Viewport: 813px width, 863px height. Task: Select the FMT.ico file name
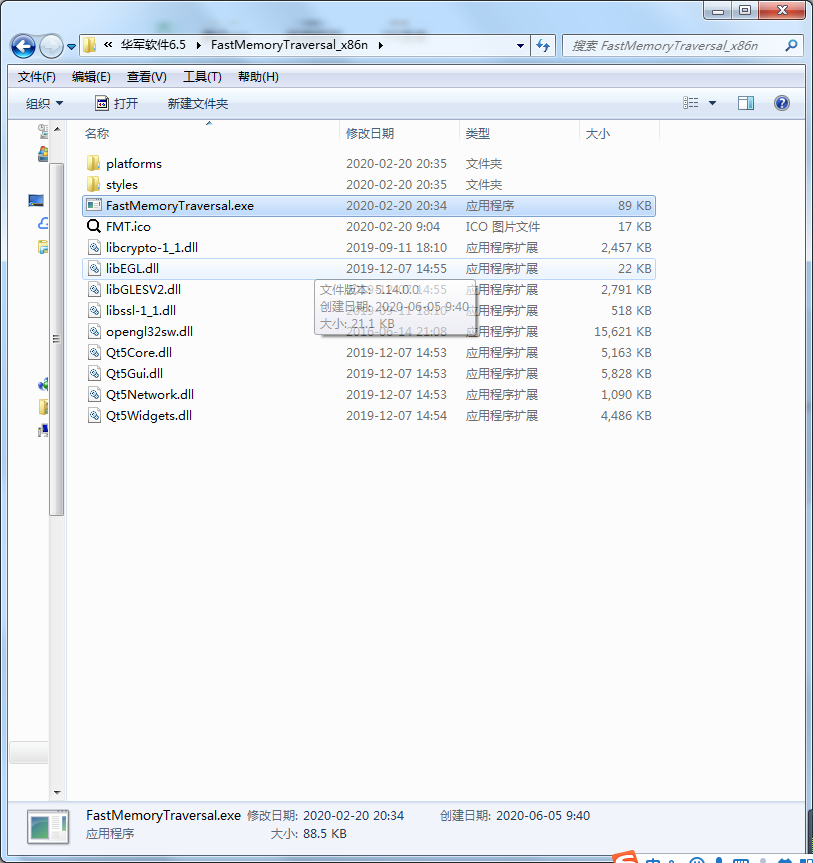tap(128, 226)
